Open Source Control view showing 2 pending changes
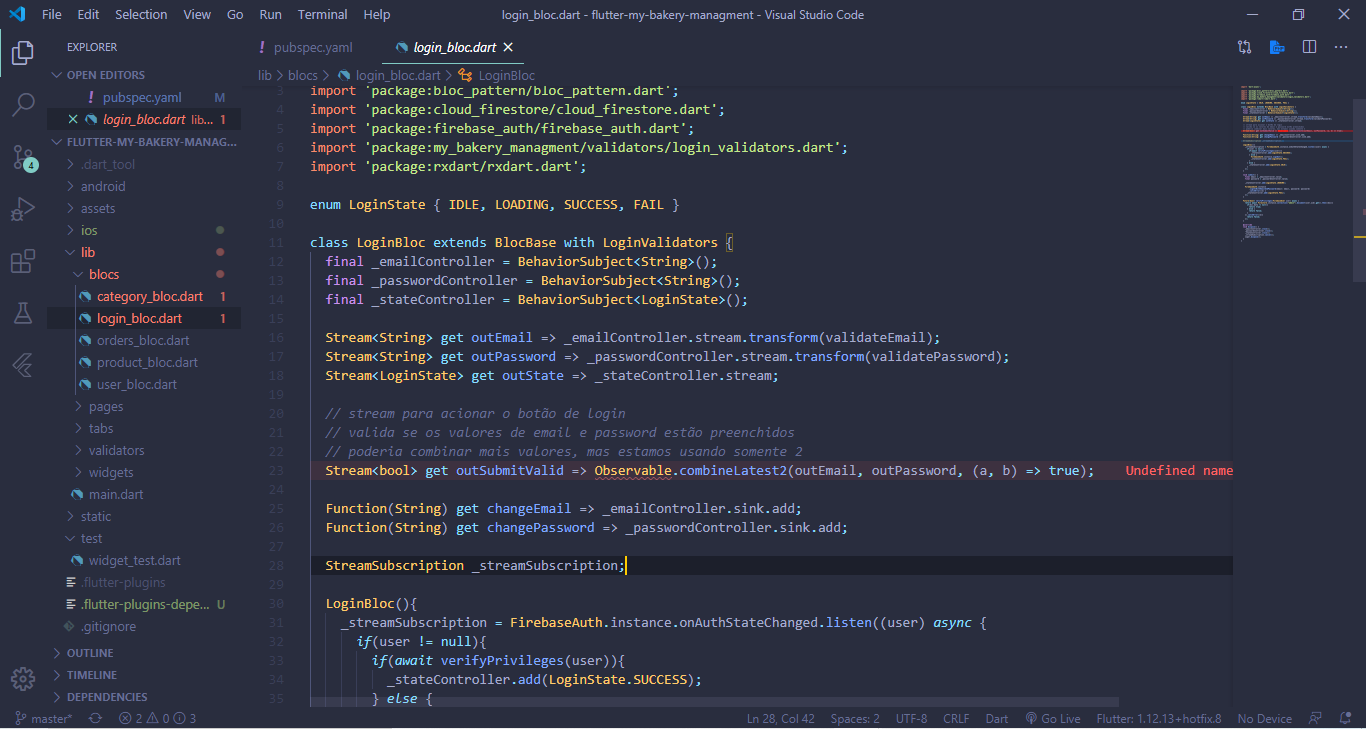This screenshot has width=1366, height=729. pyautogui.click(x=22, y=155)
